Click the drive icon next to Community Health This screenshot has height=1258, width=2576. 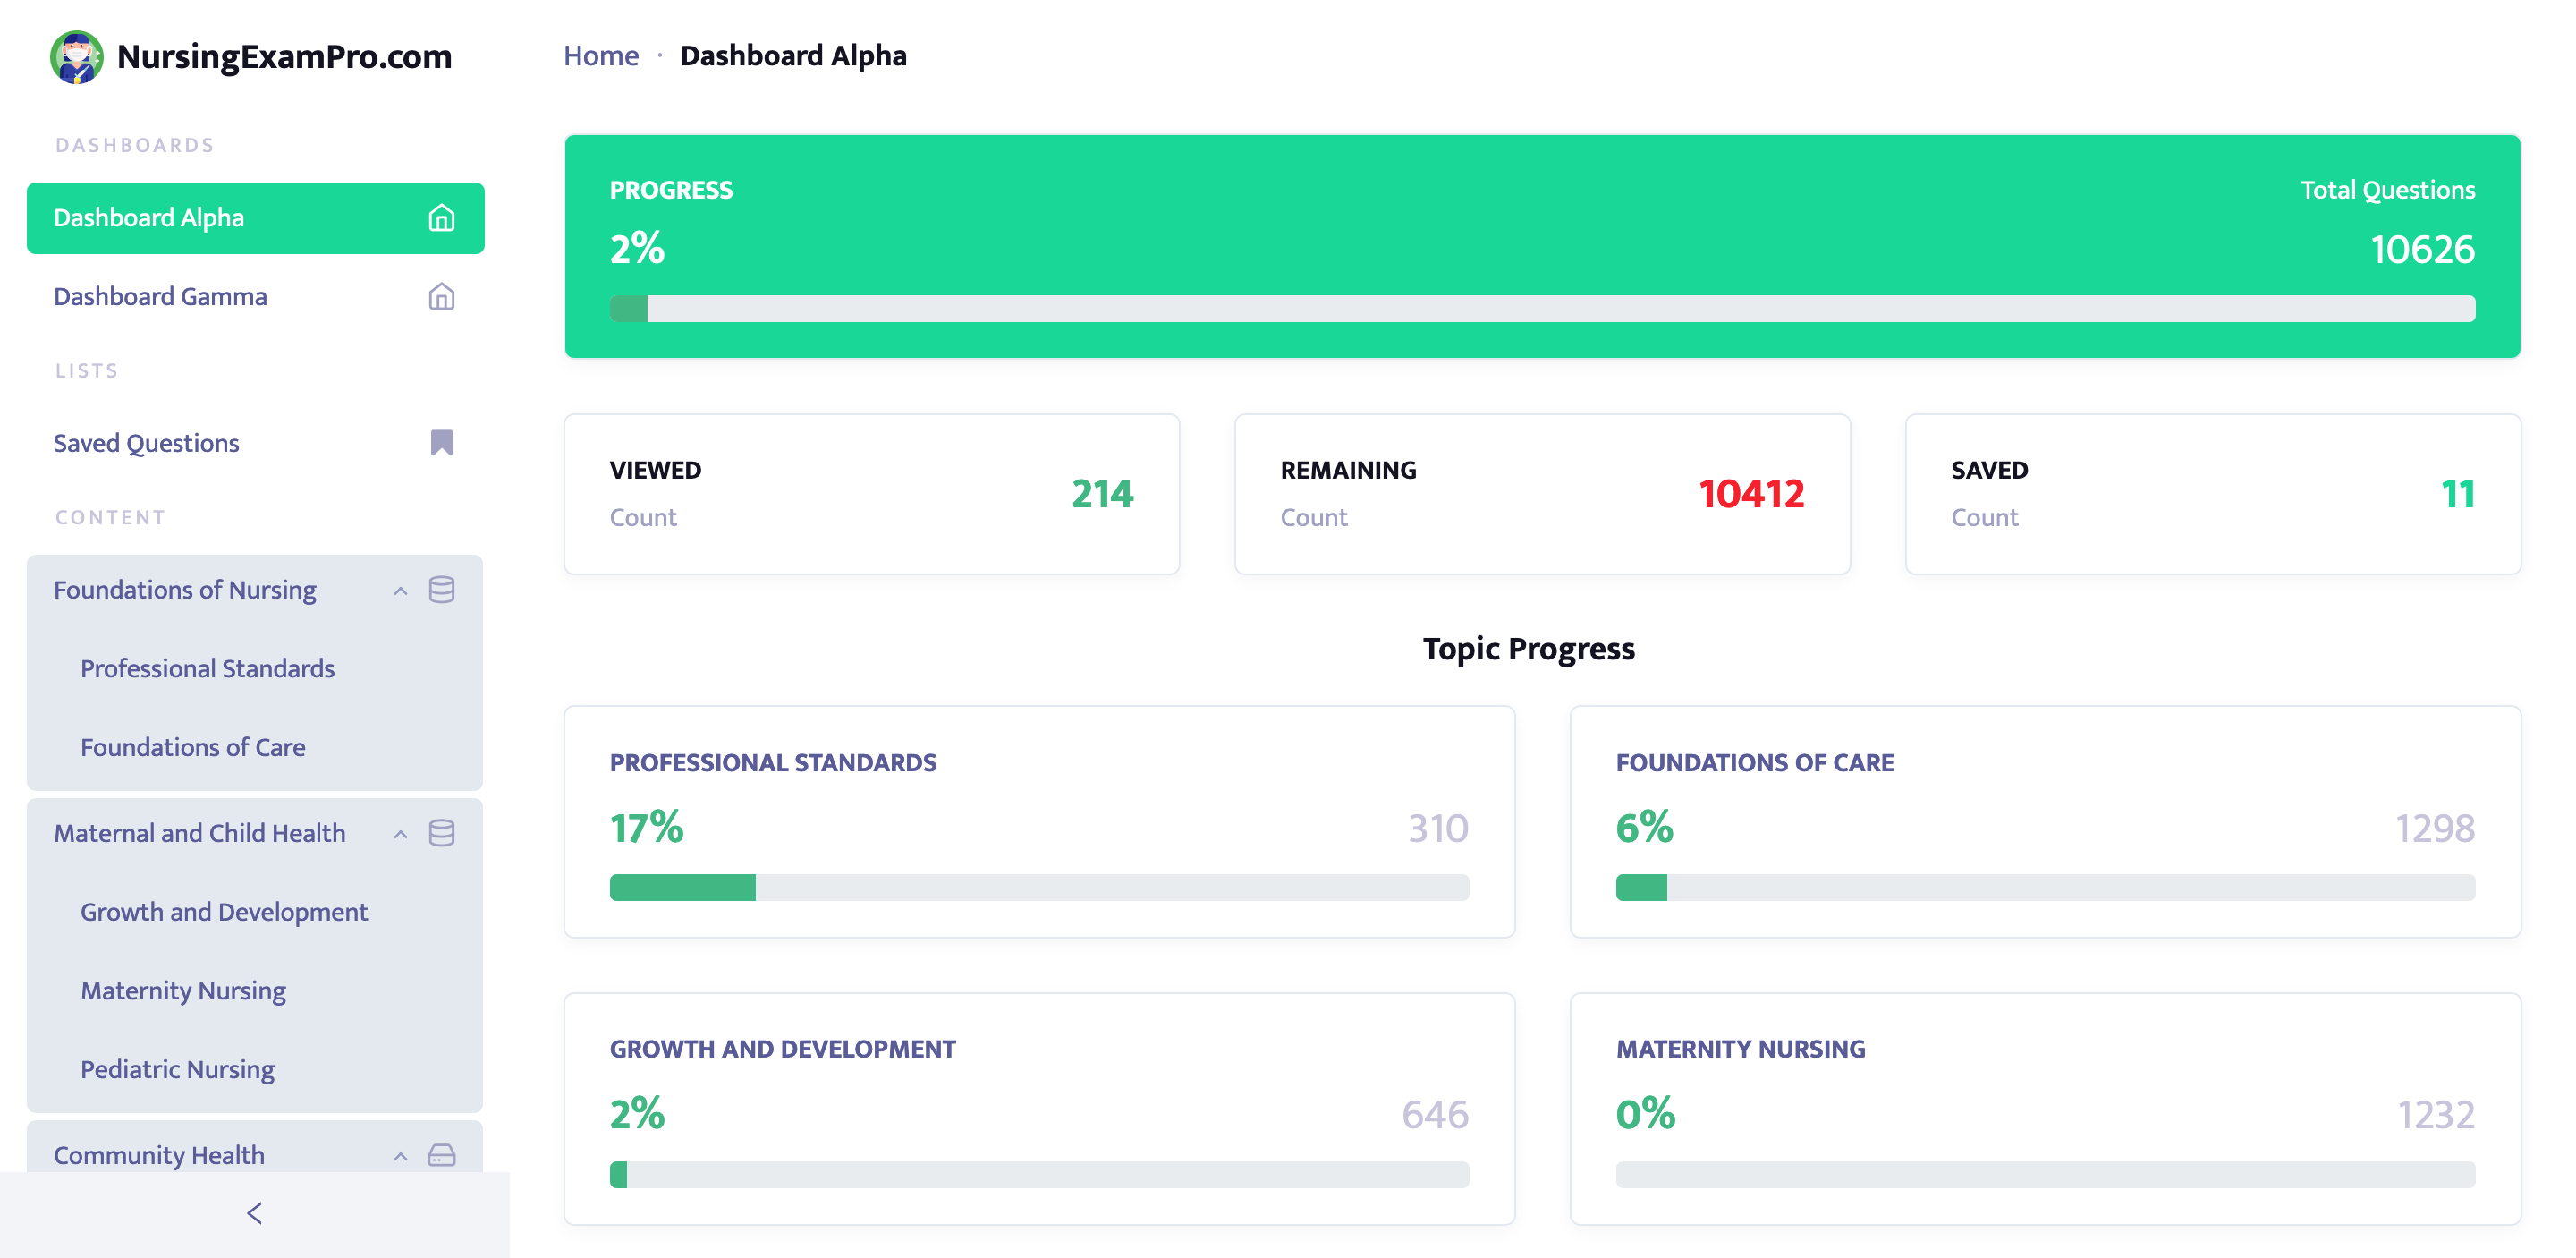[441, 1155]
